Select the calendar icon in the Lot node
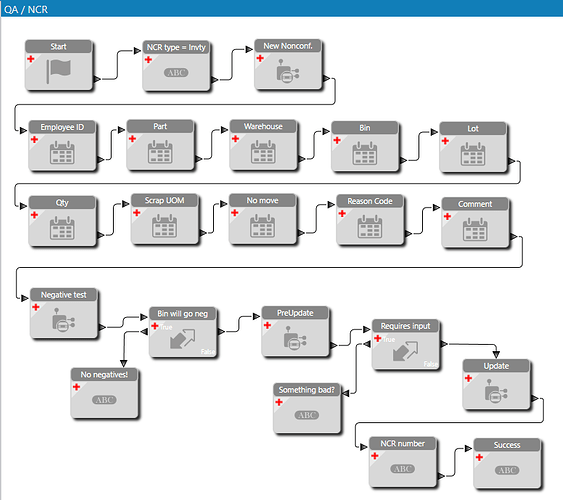The height and width of the screenshot is (500, 563). coord(473,154)
